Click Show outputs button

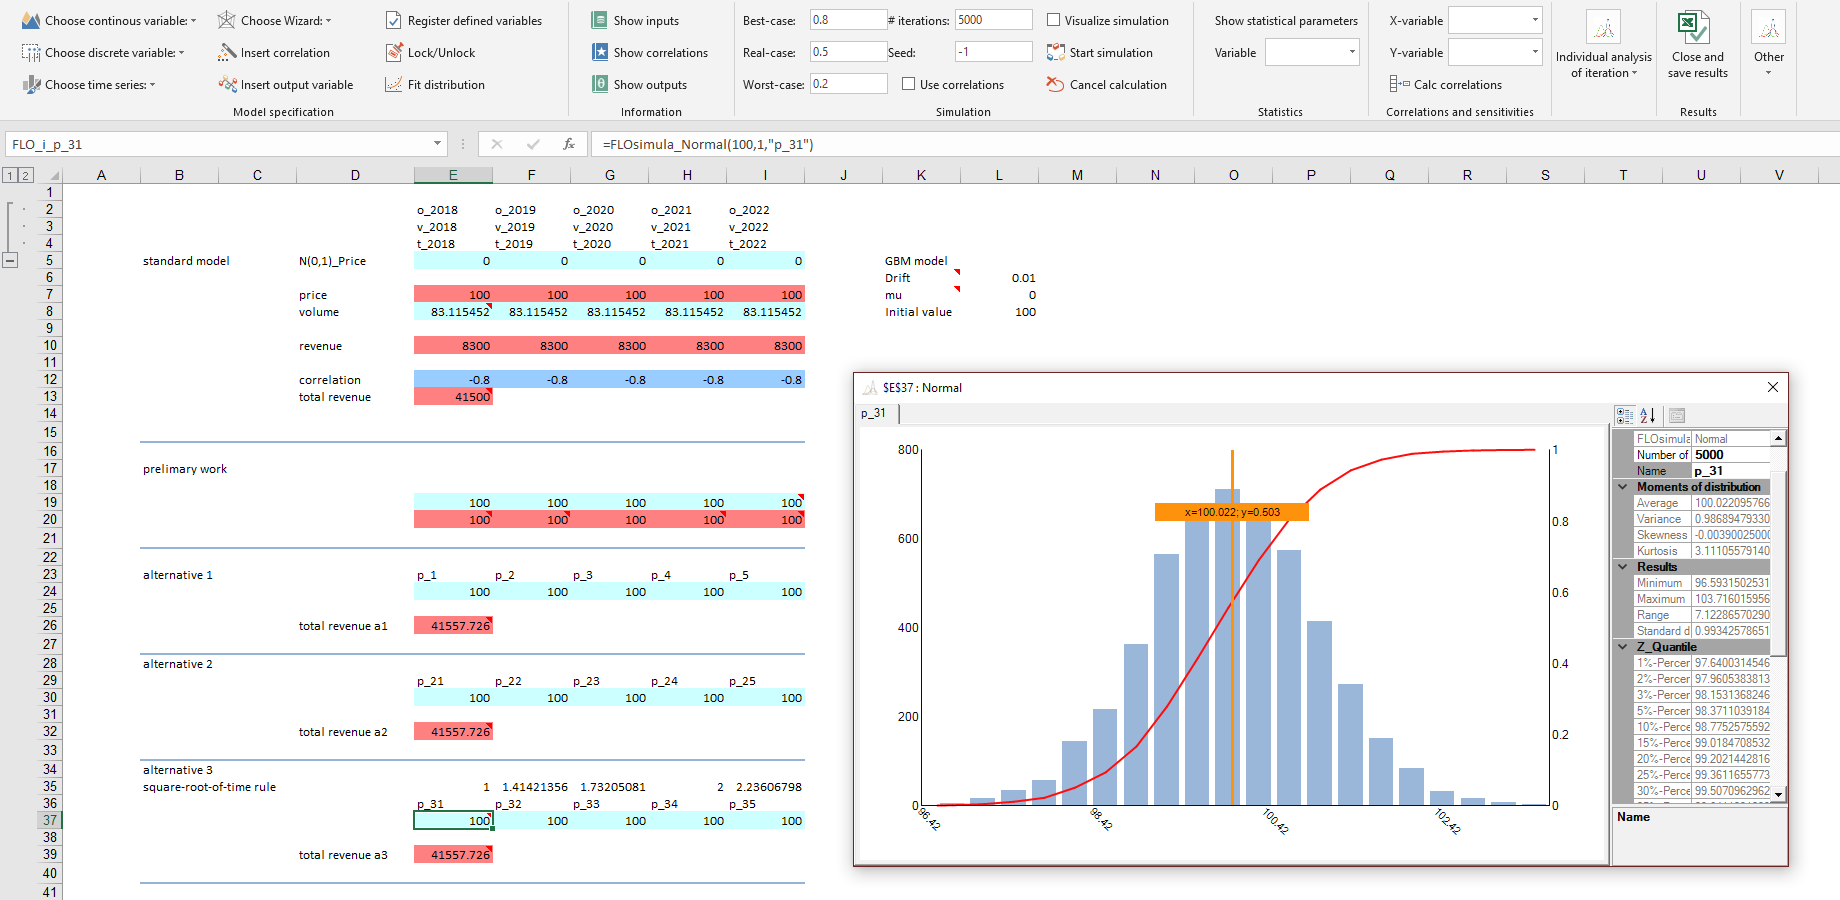pyautogui.click(x=640, y=85)
